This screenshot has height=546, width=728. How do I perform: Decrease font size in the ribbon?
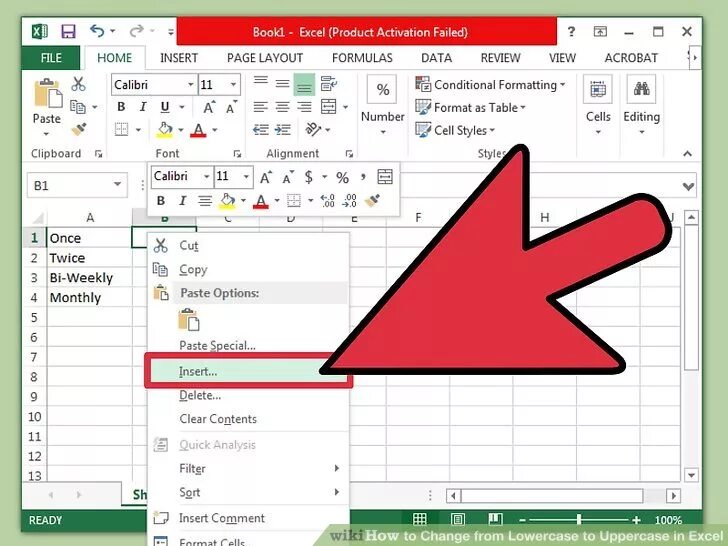[x=231, y=107]
